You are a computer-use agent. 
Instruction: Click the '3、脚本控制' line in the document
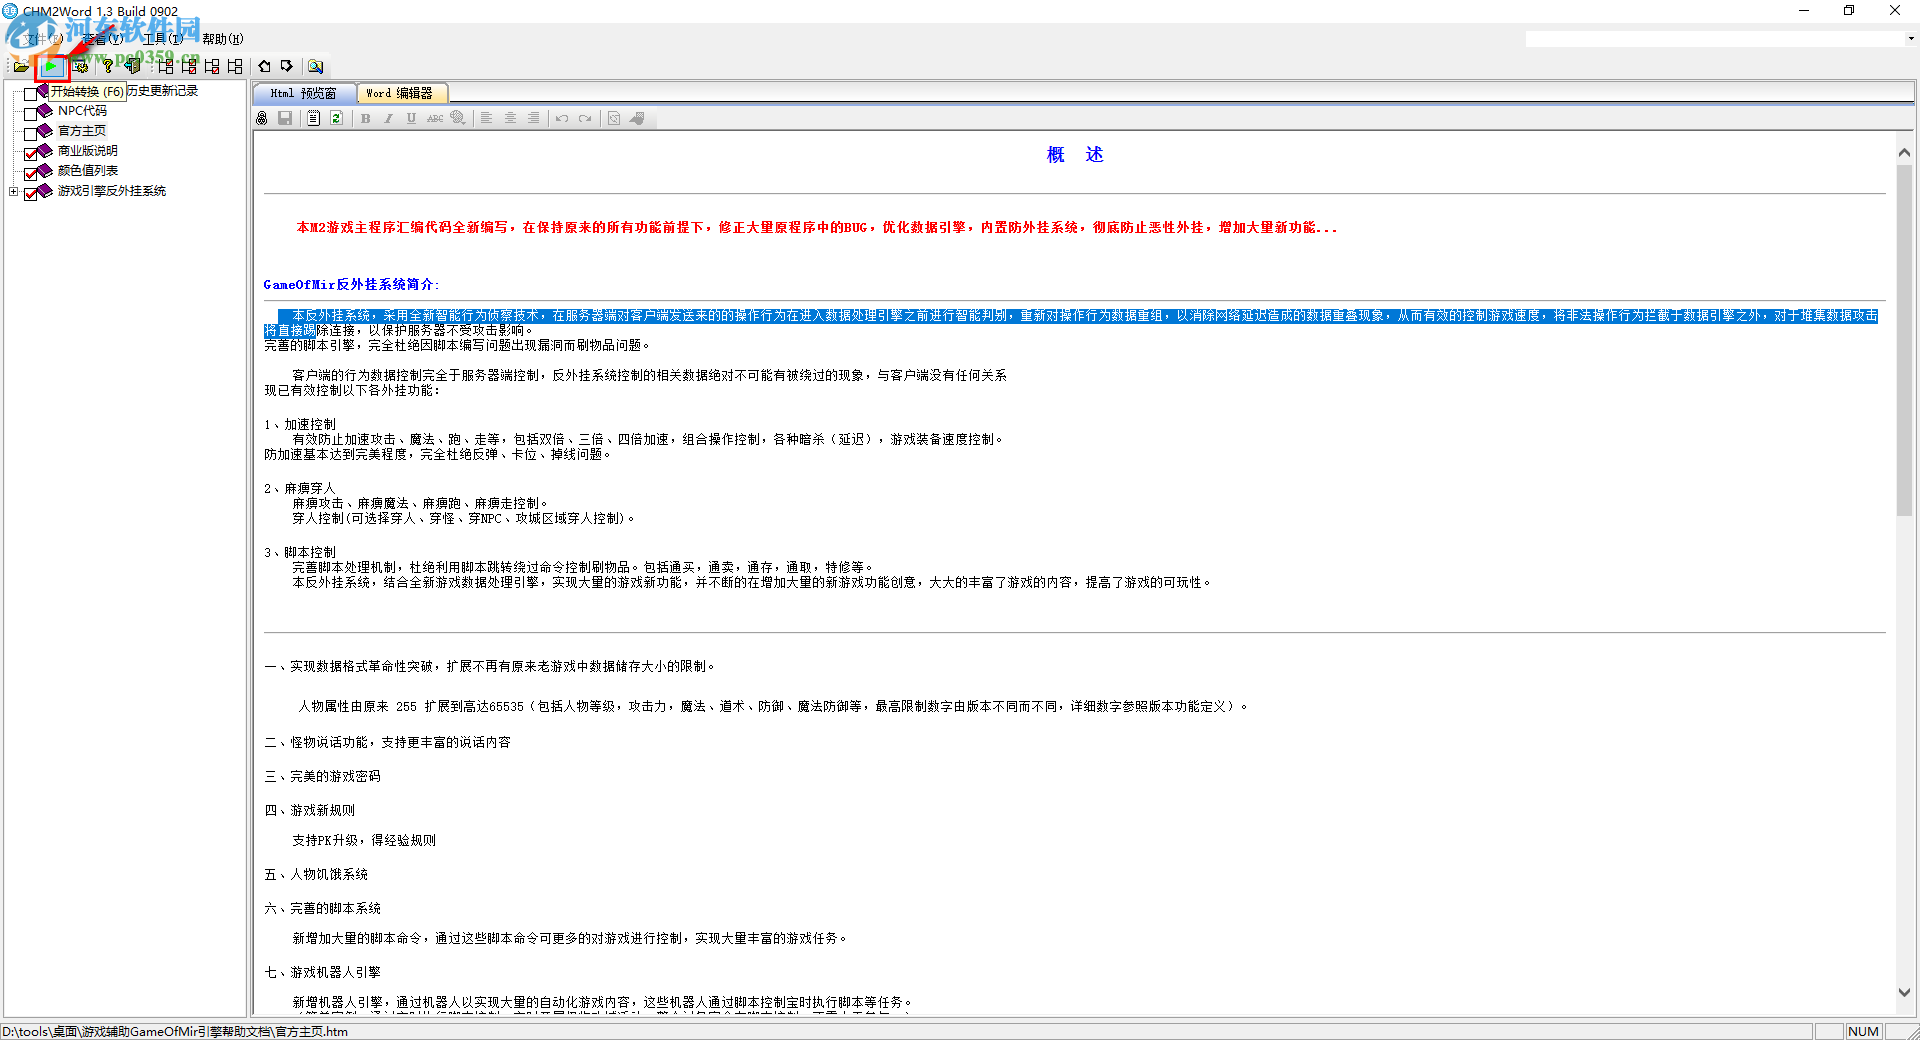[x=300, y=553]
